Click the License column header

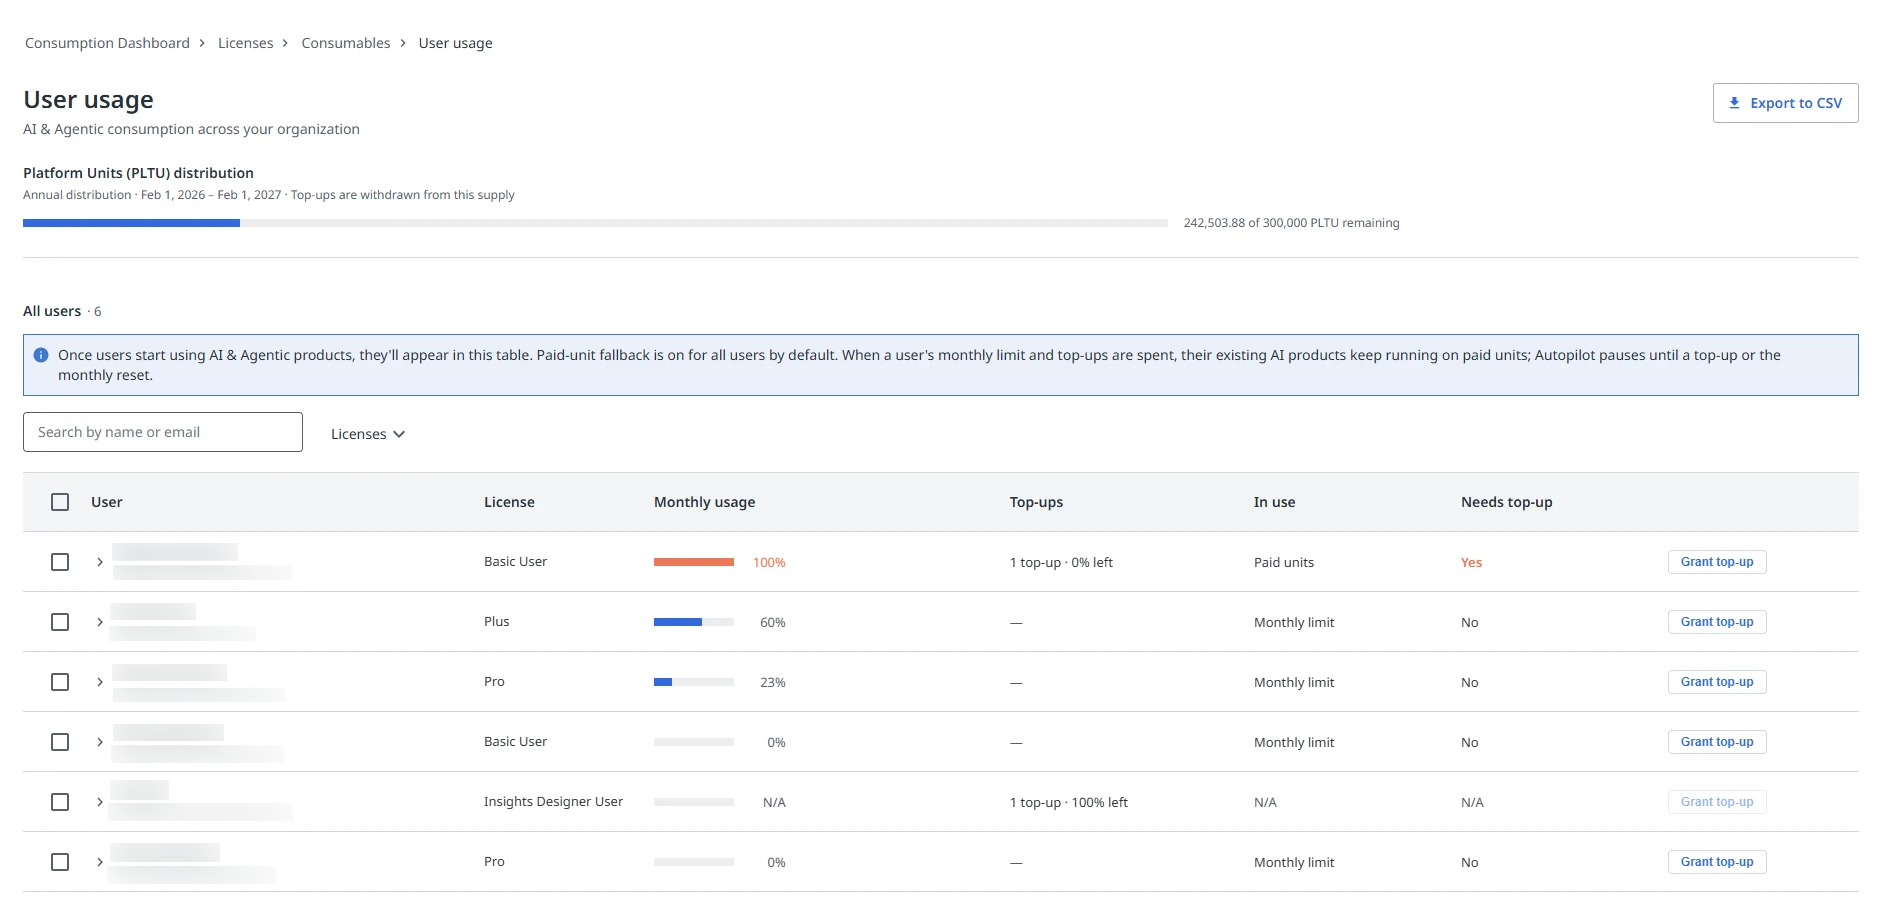pyautogui.click(x=509, y=502)
